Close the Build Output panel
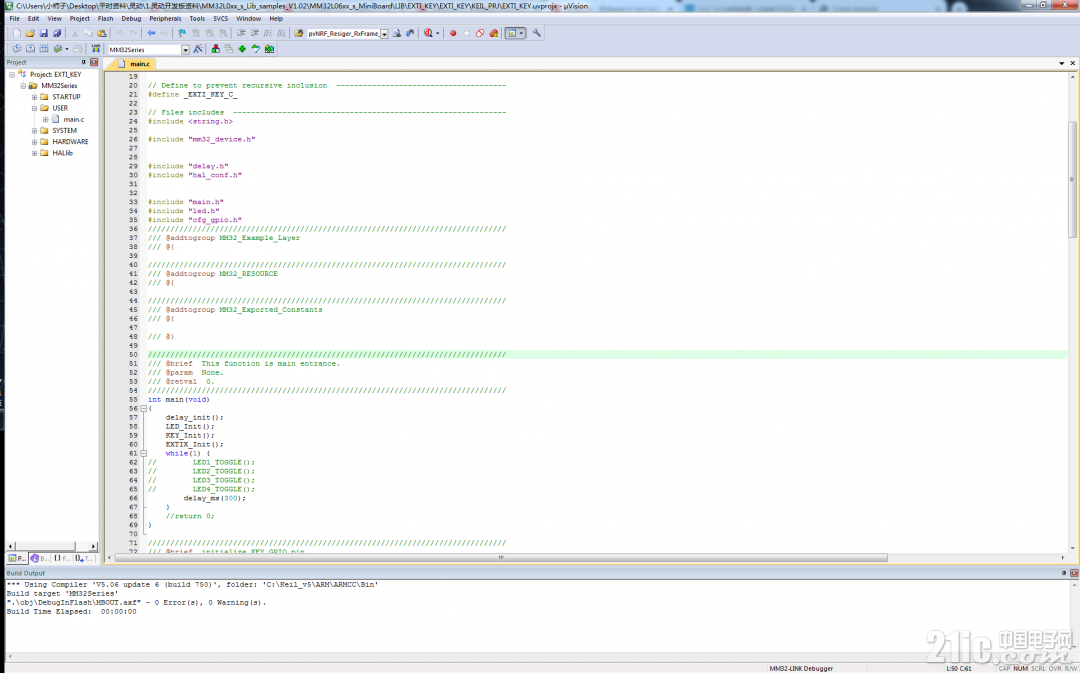1080x673 pixels. 1074,573
